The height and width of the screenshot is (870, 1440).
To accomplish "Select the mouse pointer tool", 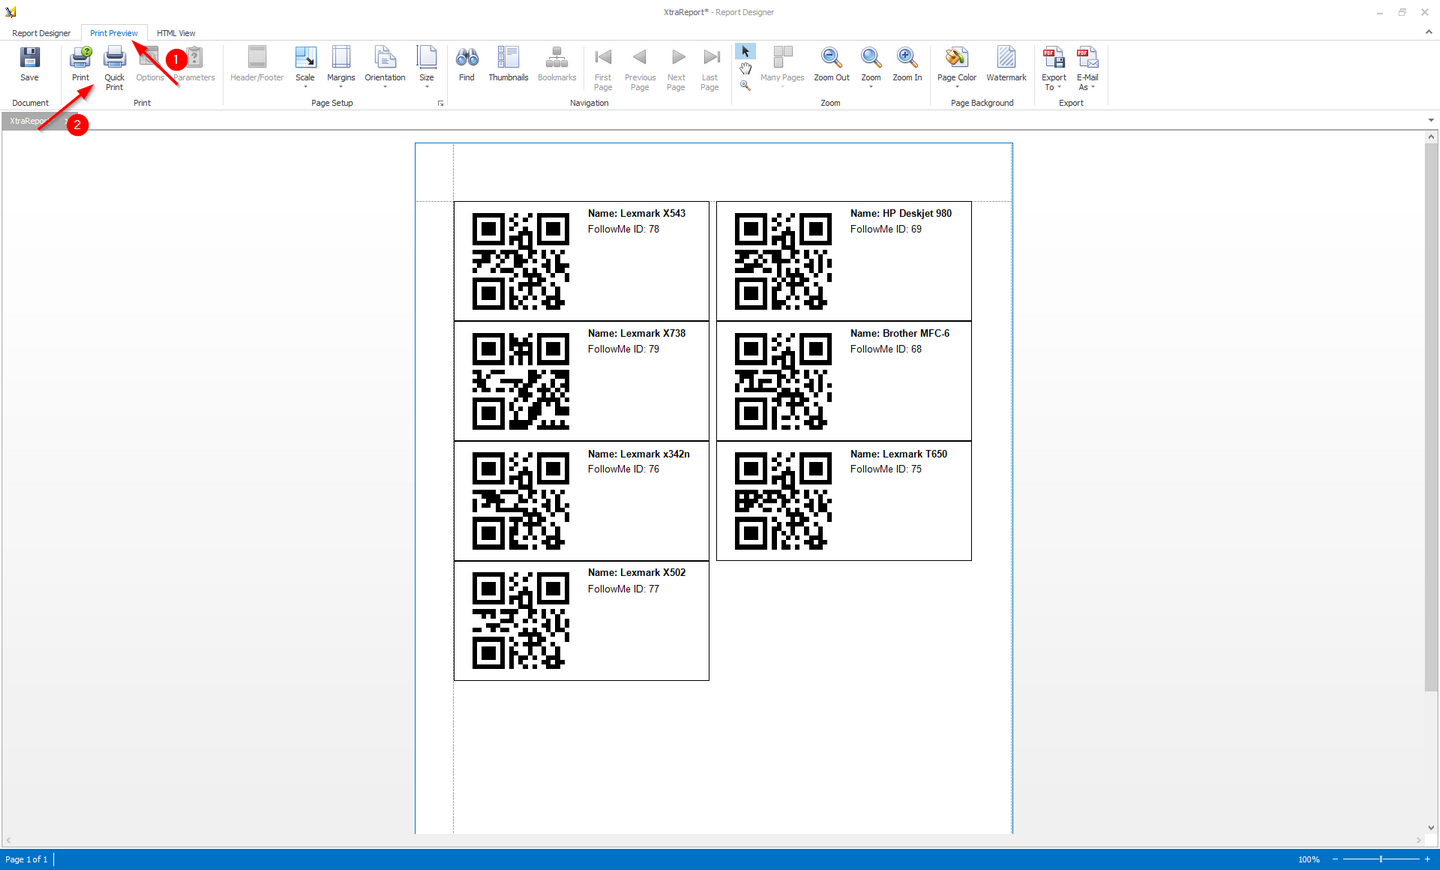I will 745,51.
